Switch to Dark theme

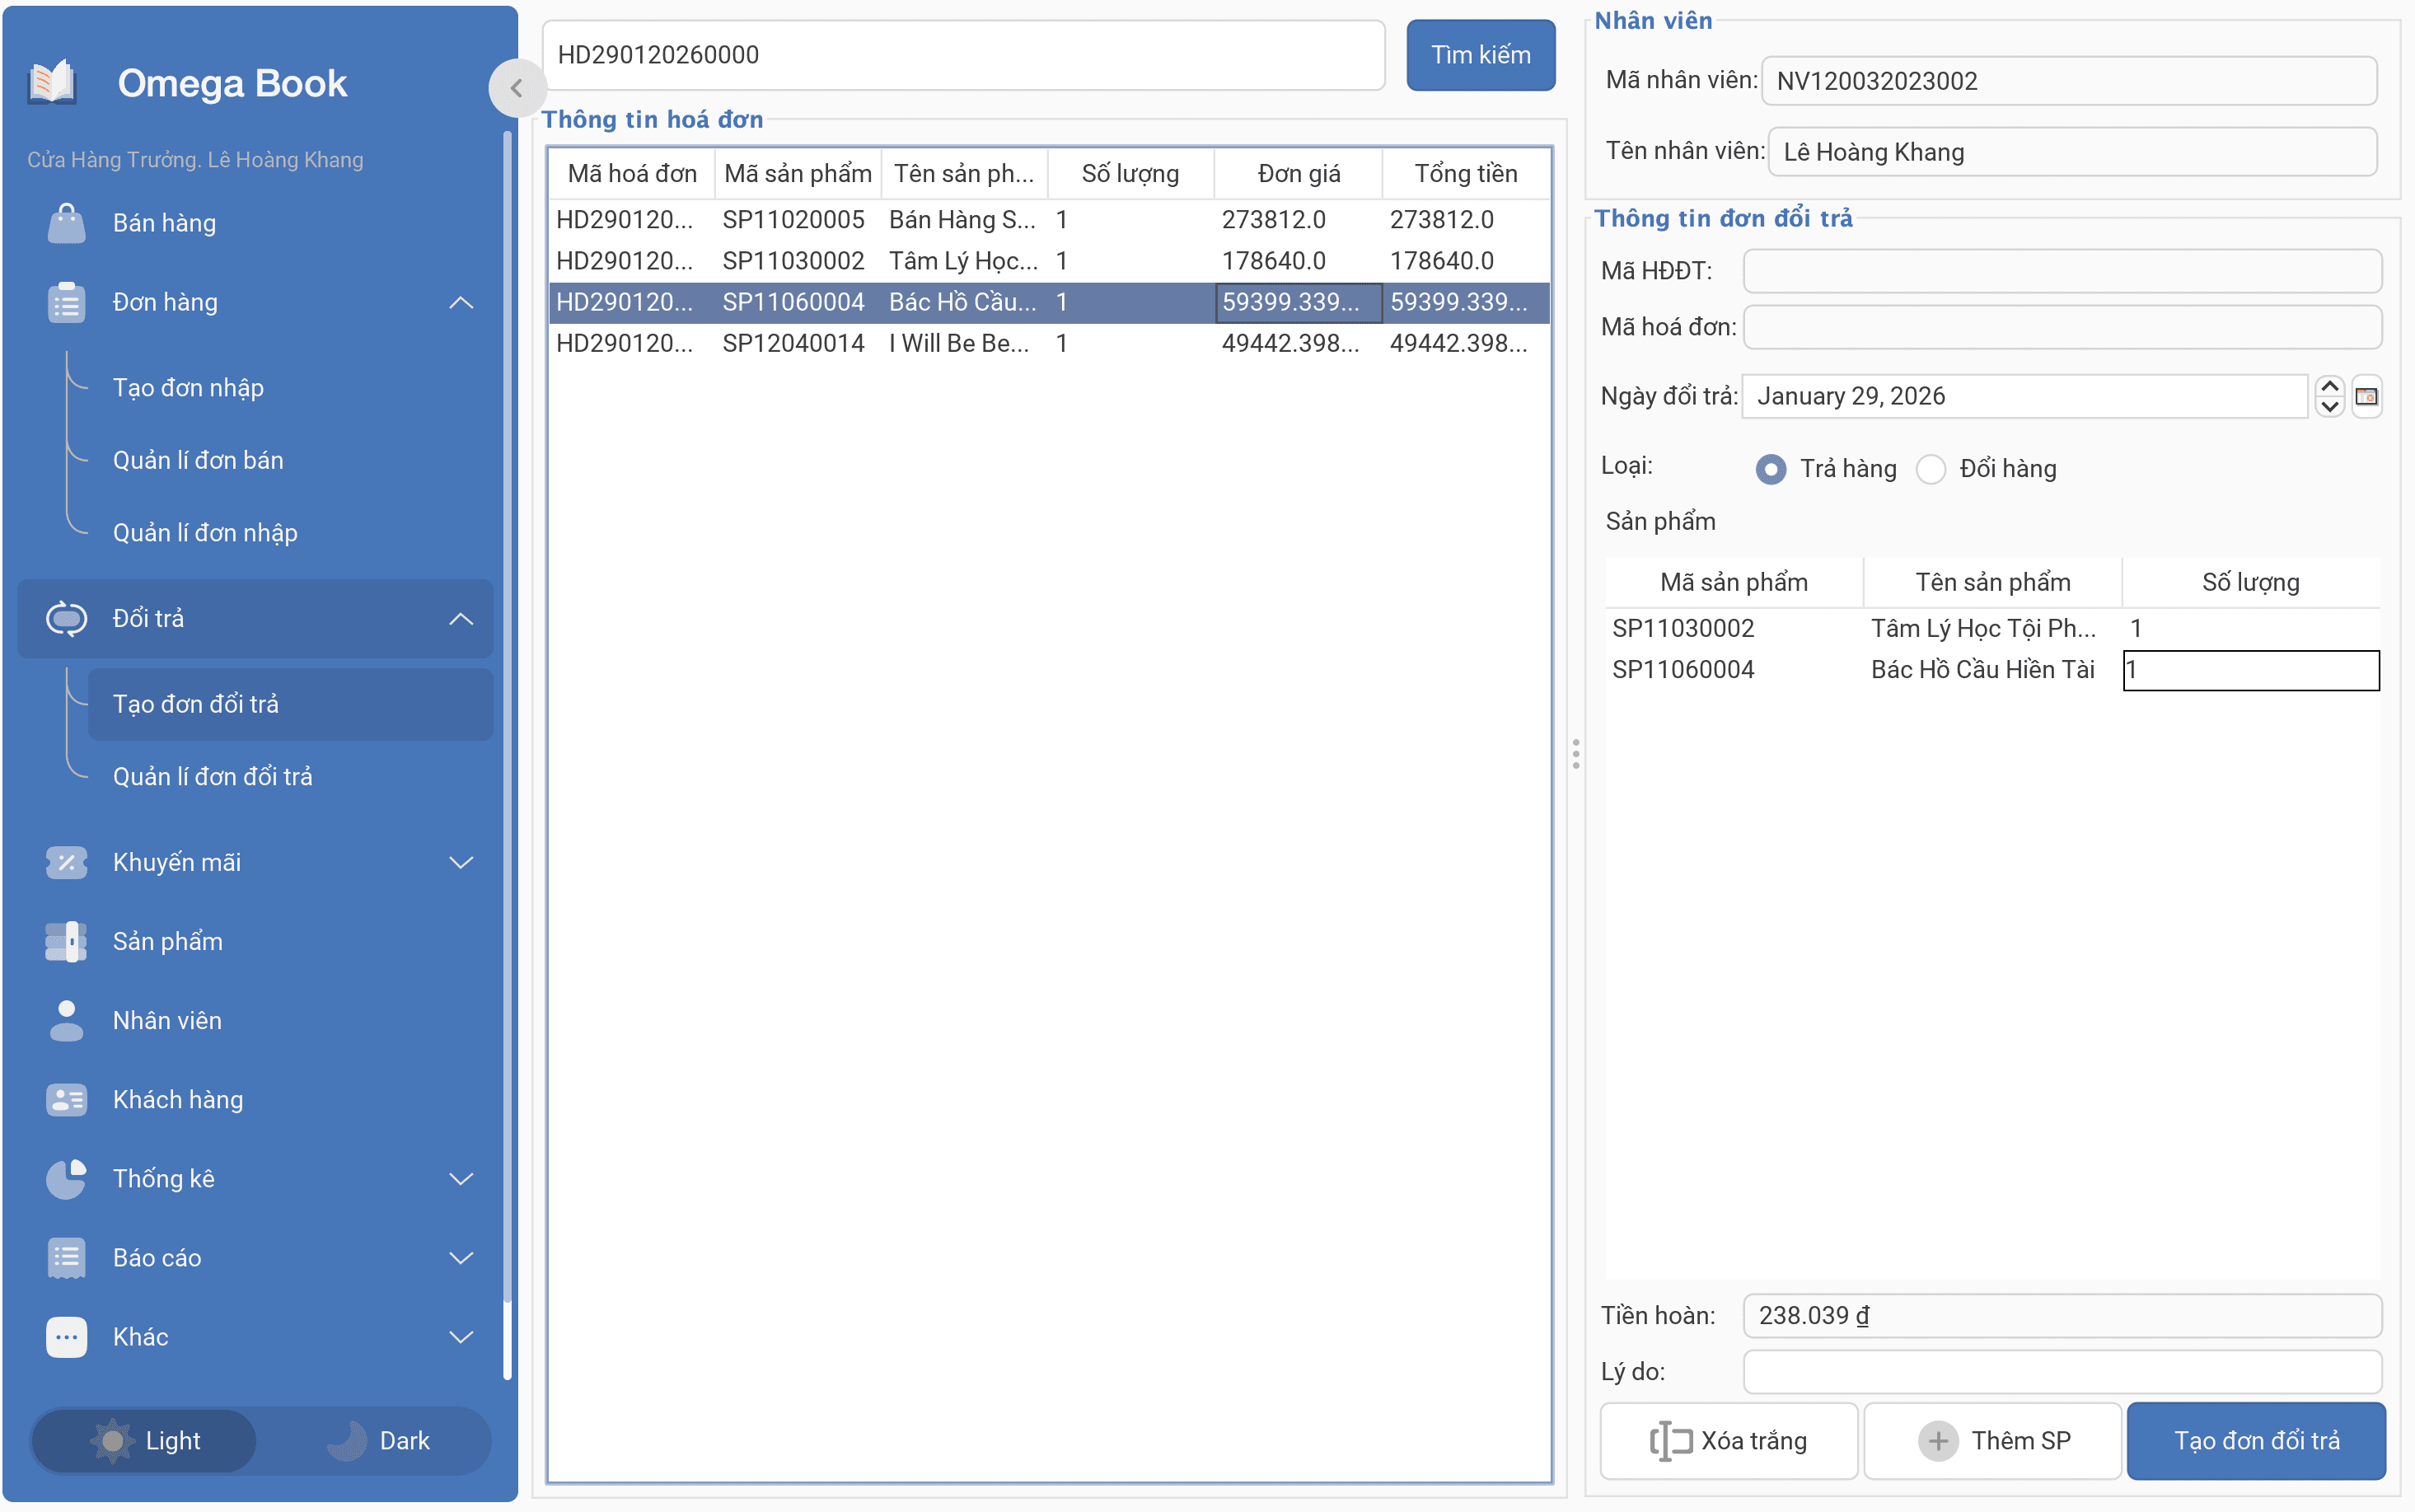pos(378,1440)
